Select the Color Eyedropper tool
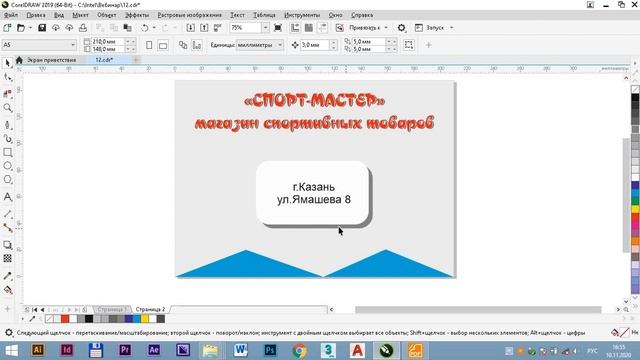Screen dimensions: 640x360 (7, 276)
